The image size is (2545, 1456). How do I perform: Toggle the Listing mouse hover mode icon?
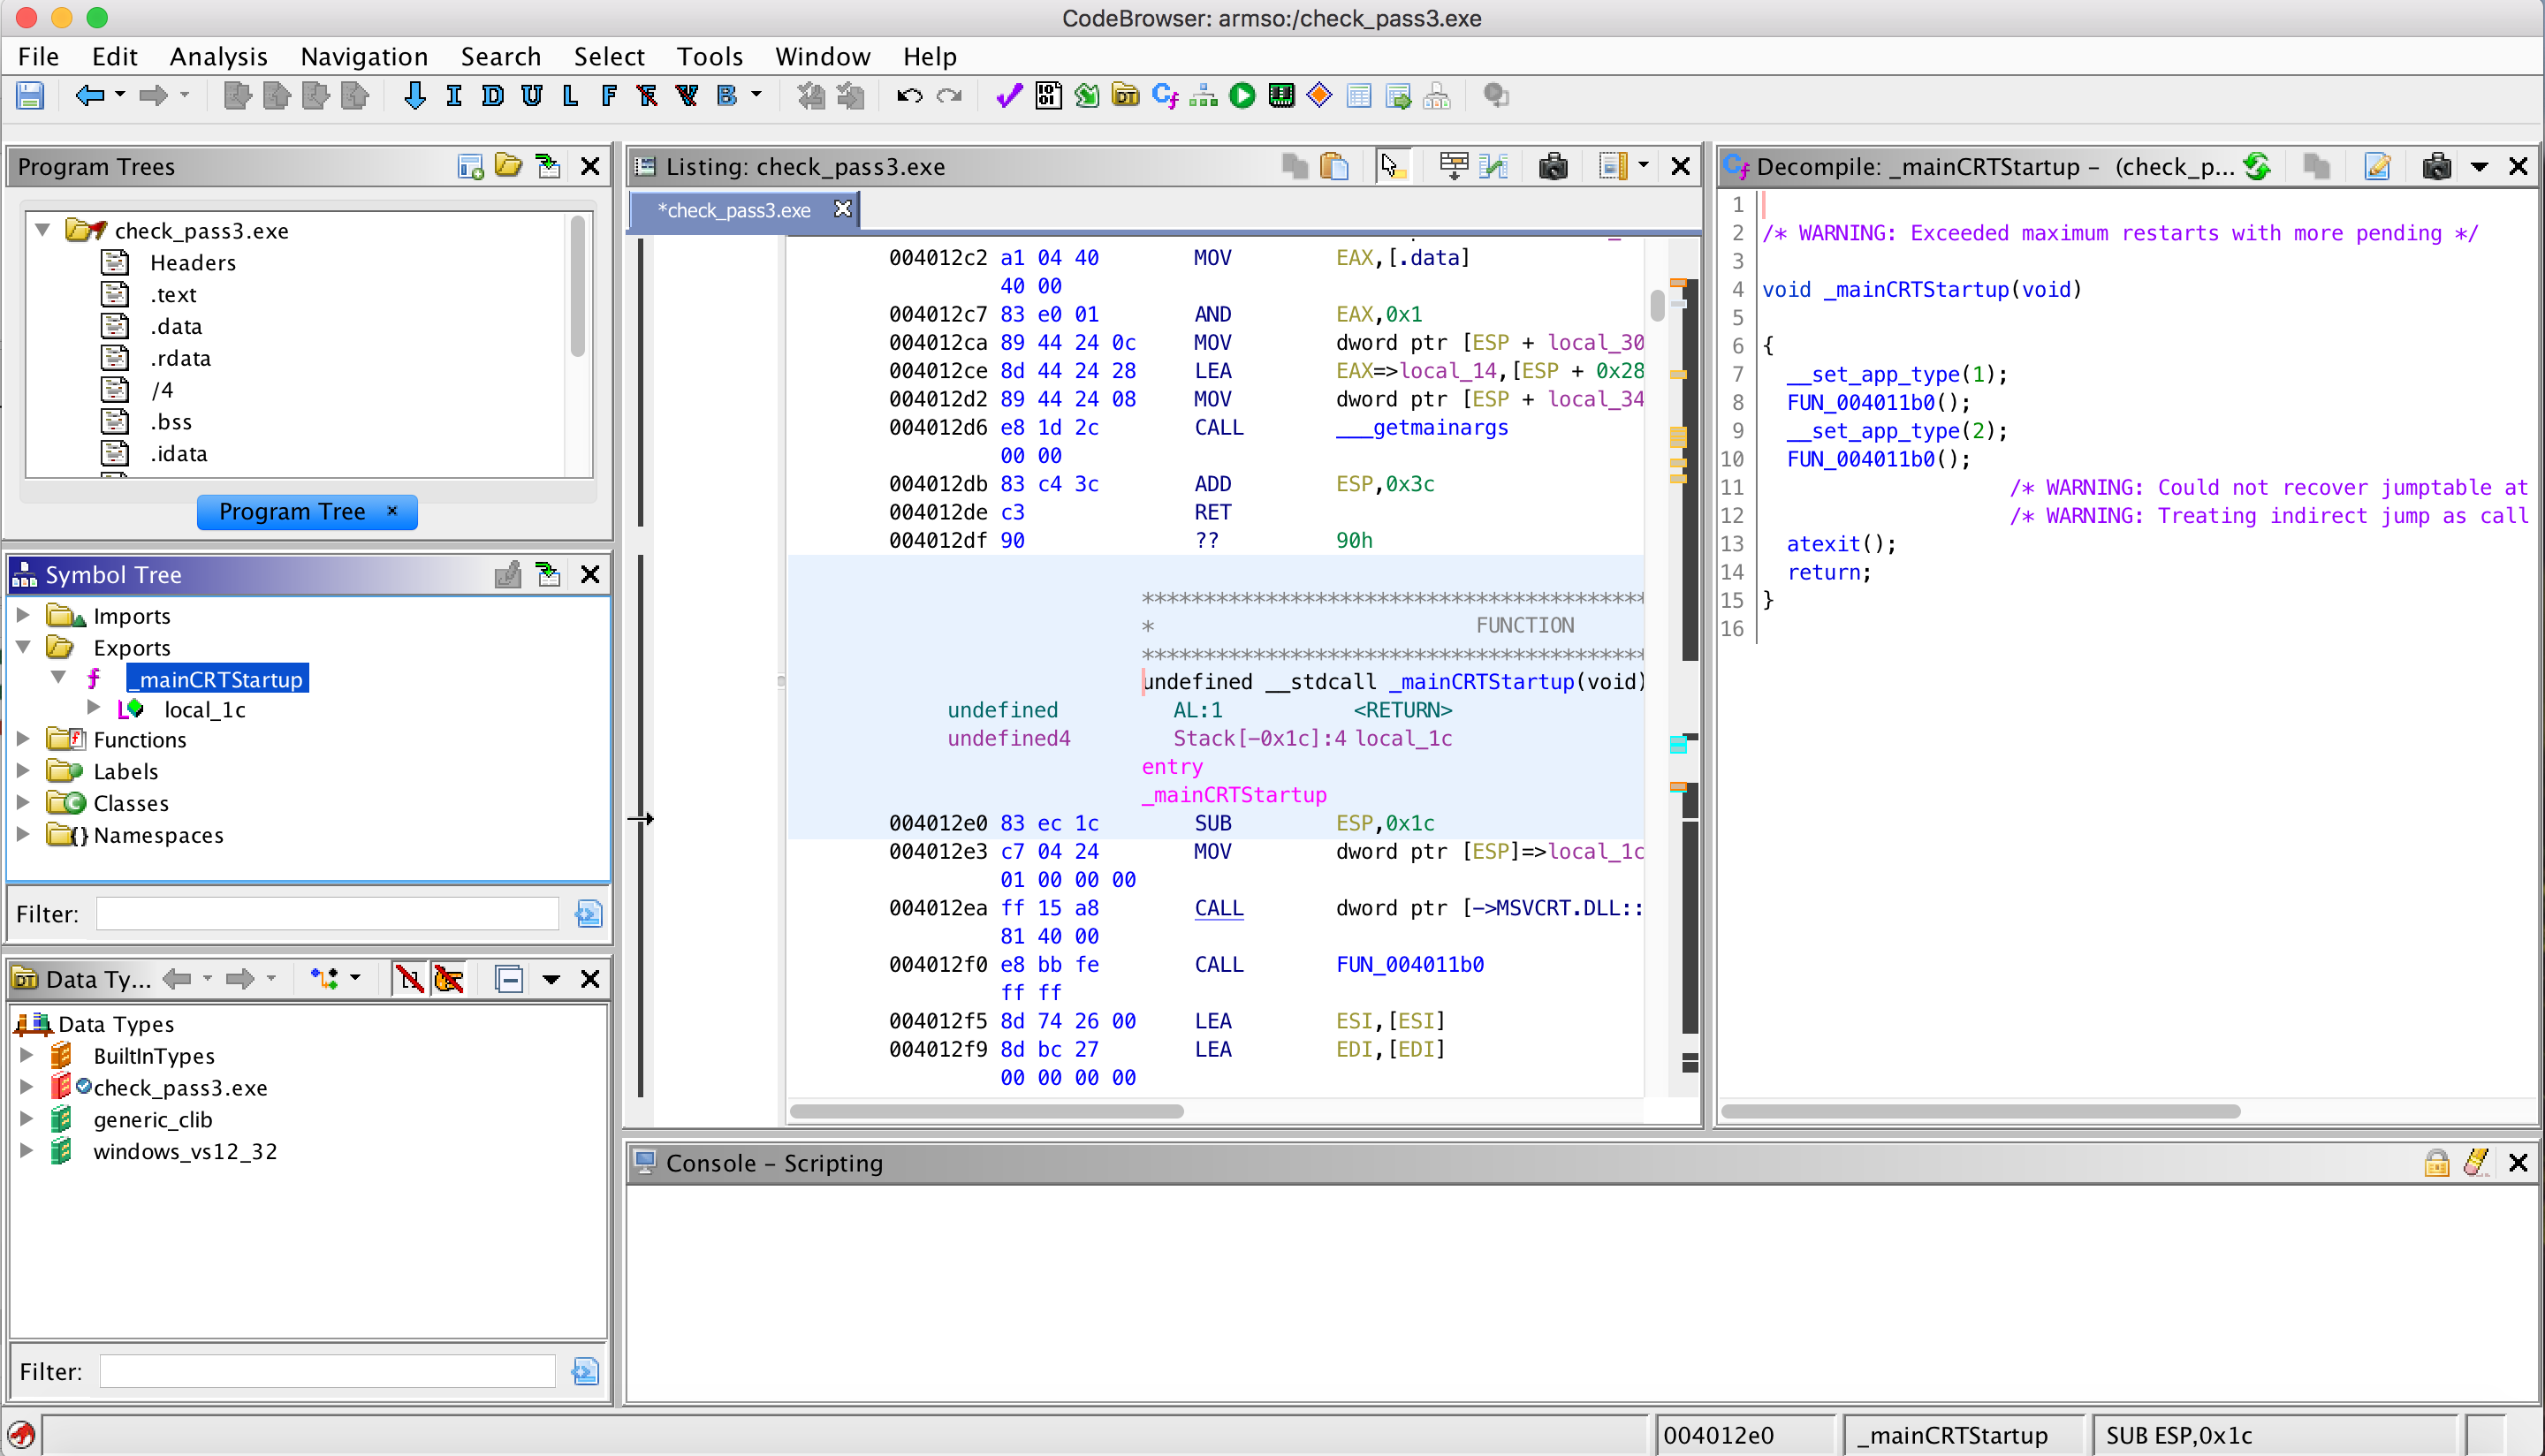point(1391,166)
